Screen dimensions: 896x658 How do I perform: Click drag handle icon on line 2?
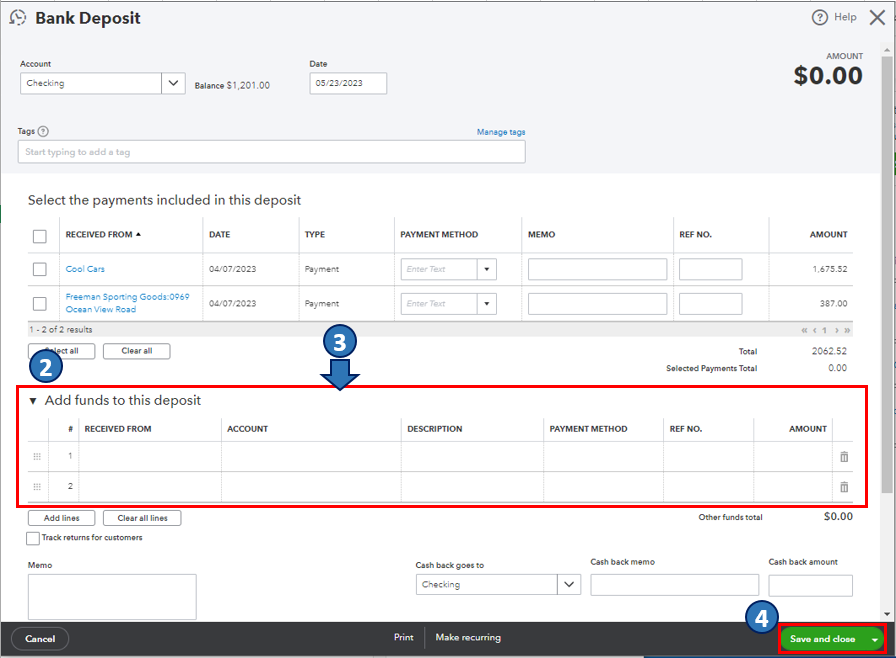pos(38,487)
